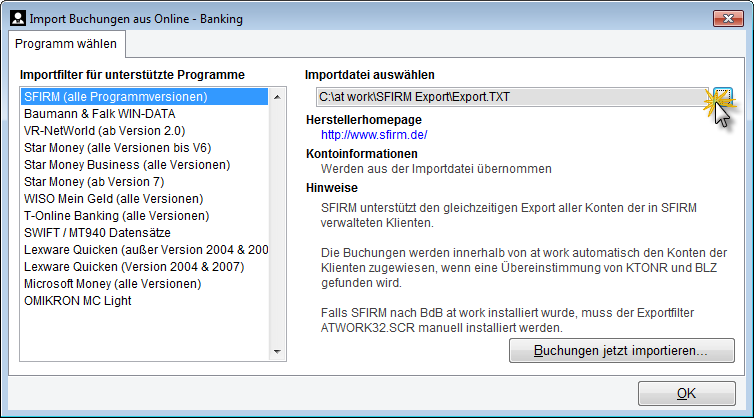The height and width of the screenshot is (418, 754).
Task: Open the http://www.sfirm.de/ homepage link
Action: 374,135
